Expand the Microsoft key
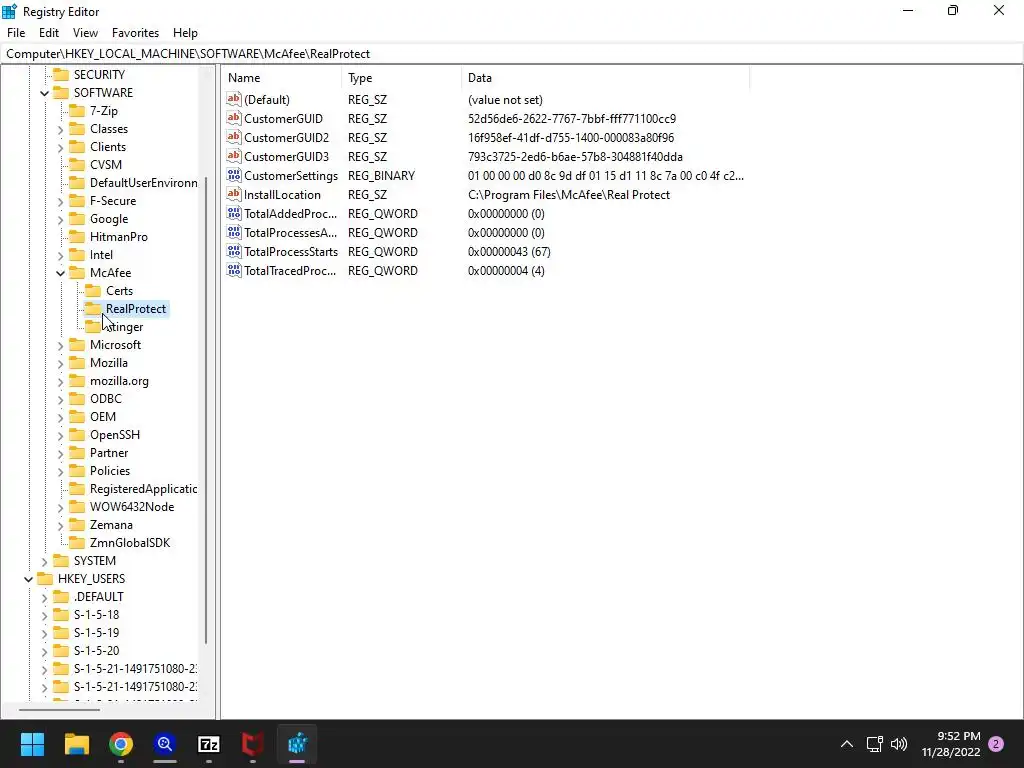Image resolution: width=1024 pixels, height=768 pixels. click(x=61, y=345)
